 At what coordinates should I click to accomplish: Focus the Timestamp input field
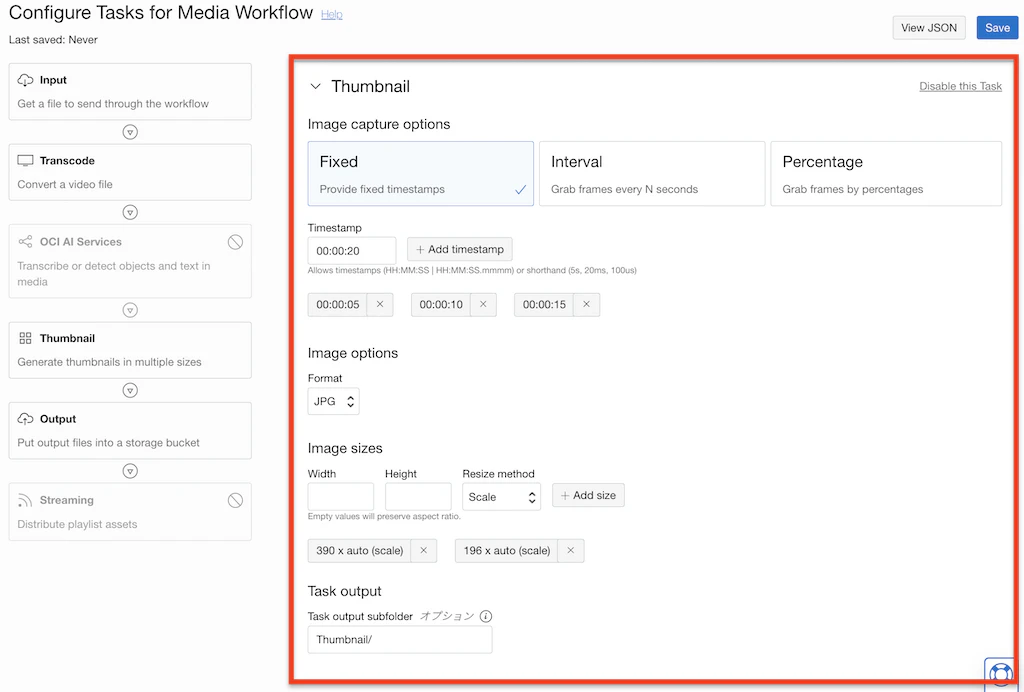(x=352, y=251)
